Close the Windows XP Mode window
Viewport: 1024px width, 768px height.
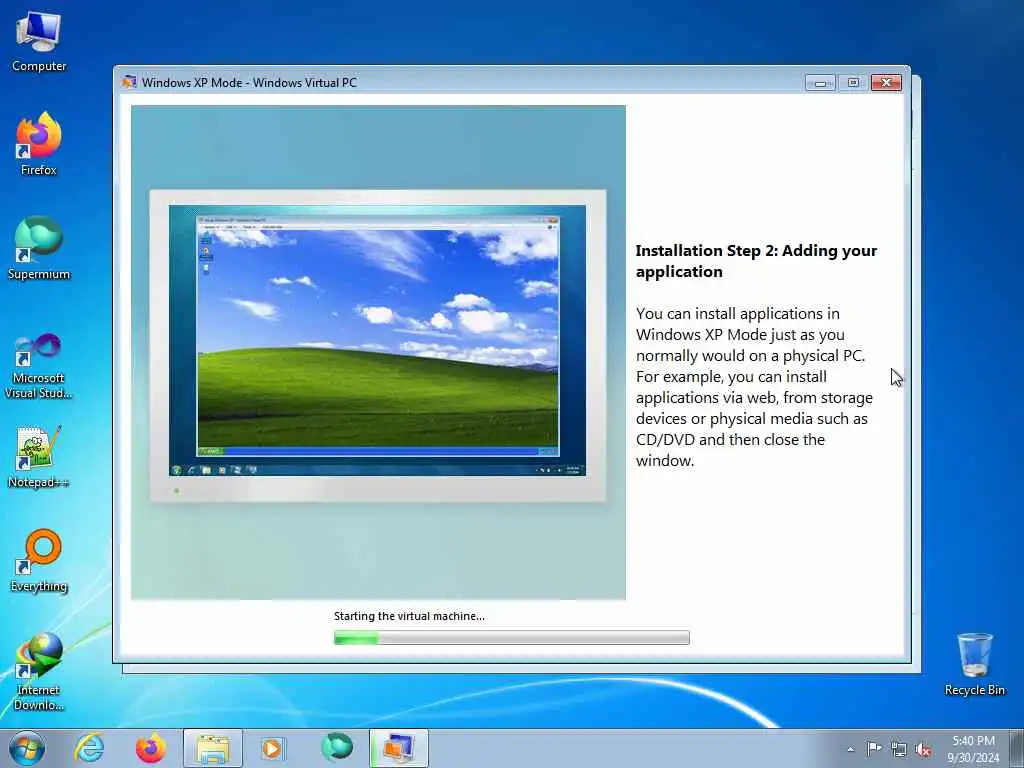point(886,83)
